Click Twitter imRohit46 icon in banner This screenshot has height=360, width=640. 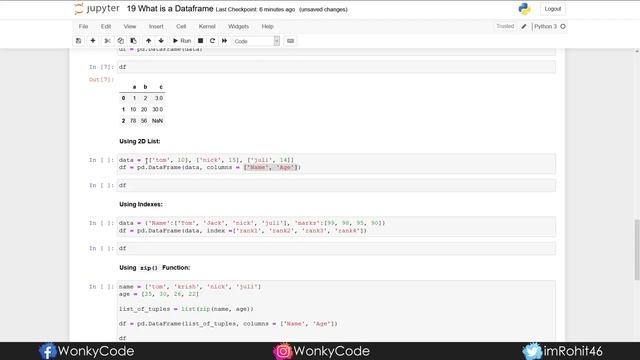532,351
